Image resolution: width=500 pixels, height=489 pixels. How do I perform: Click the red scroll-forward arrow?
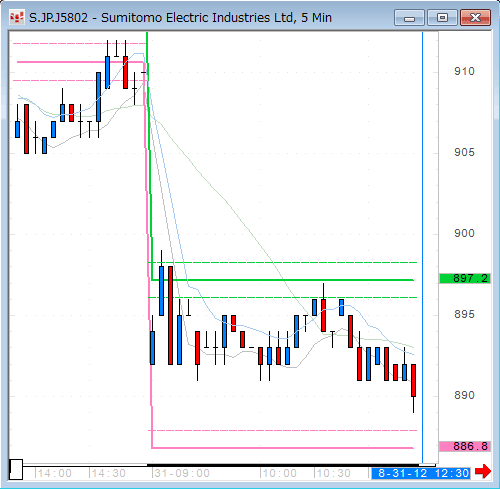point(483,471)
